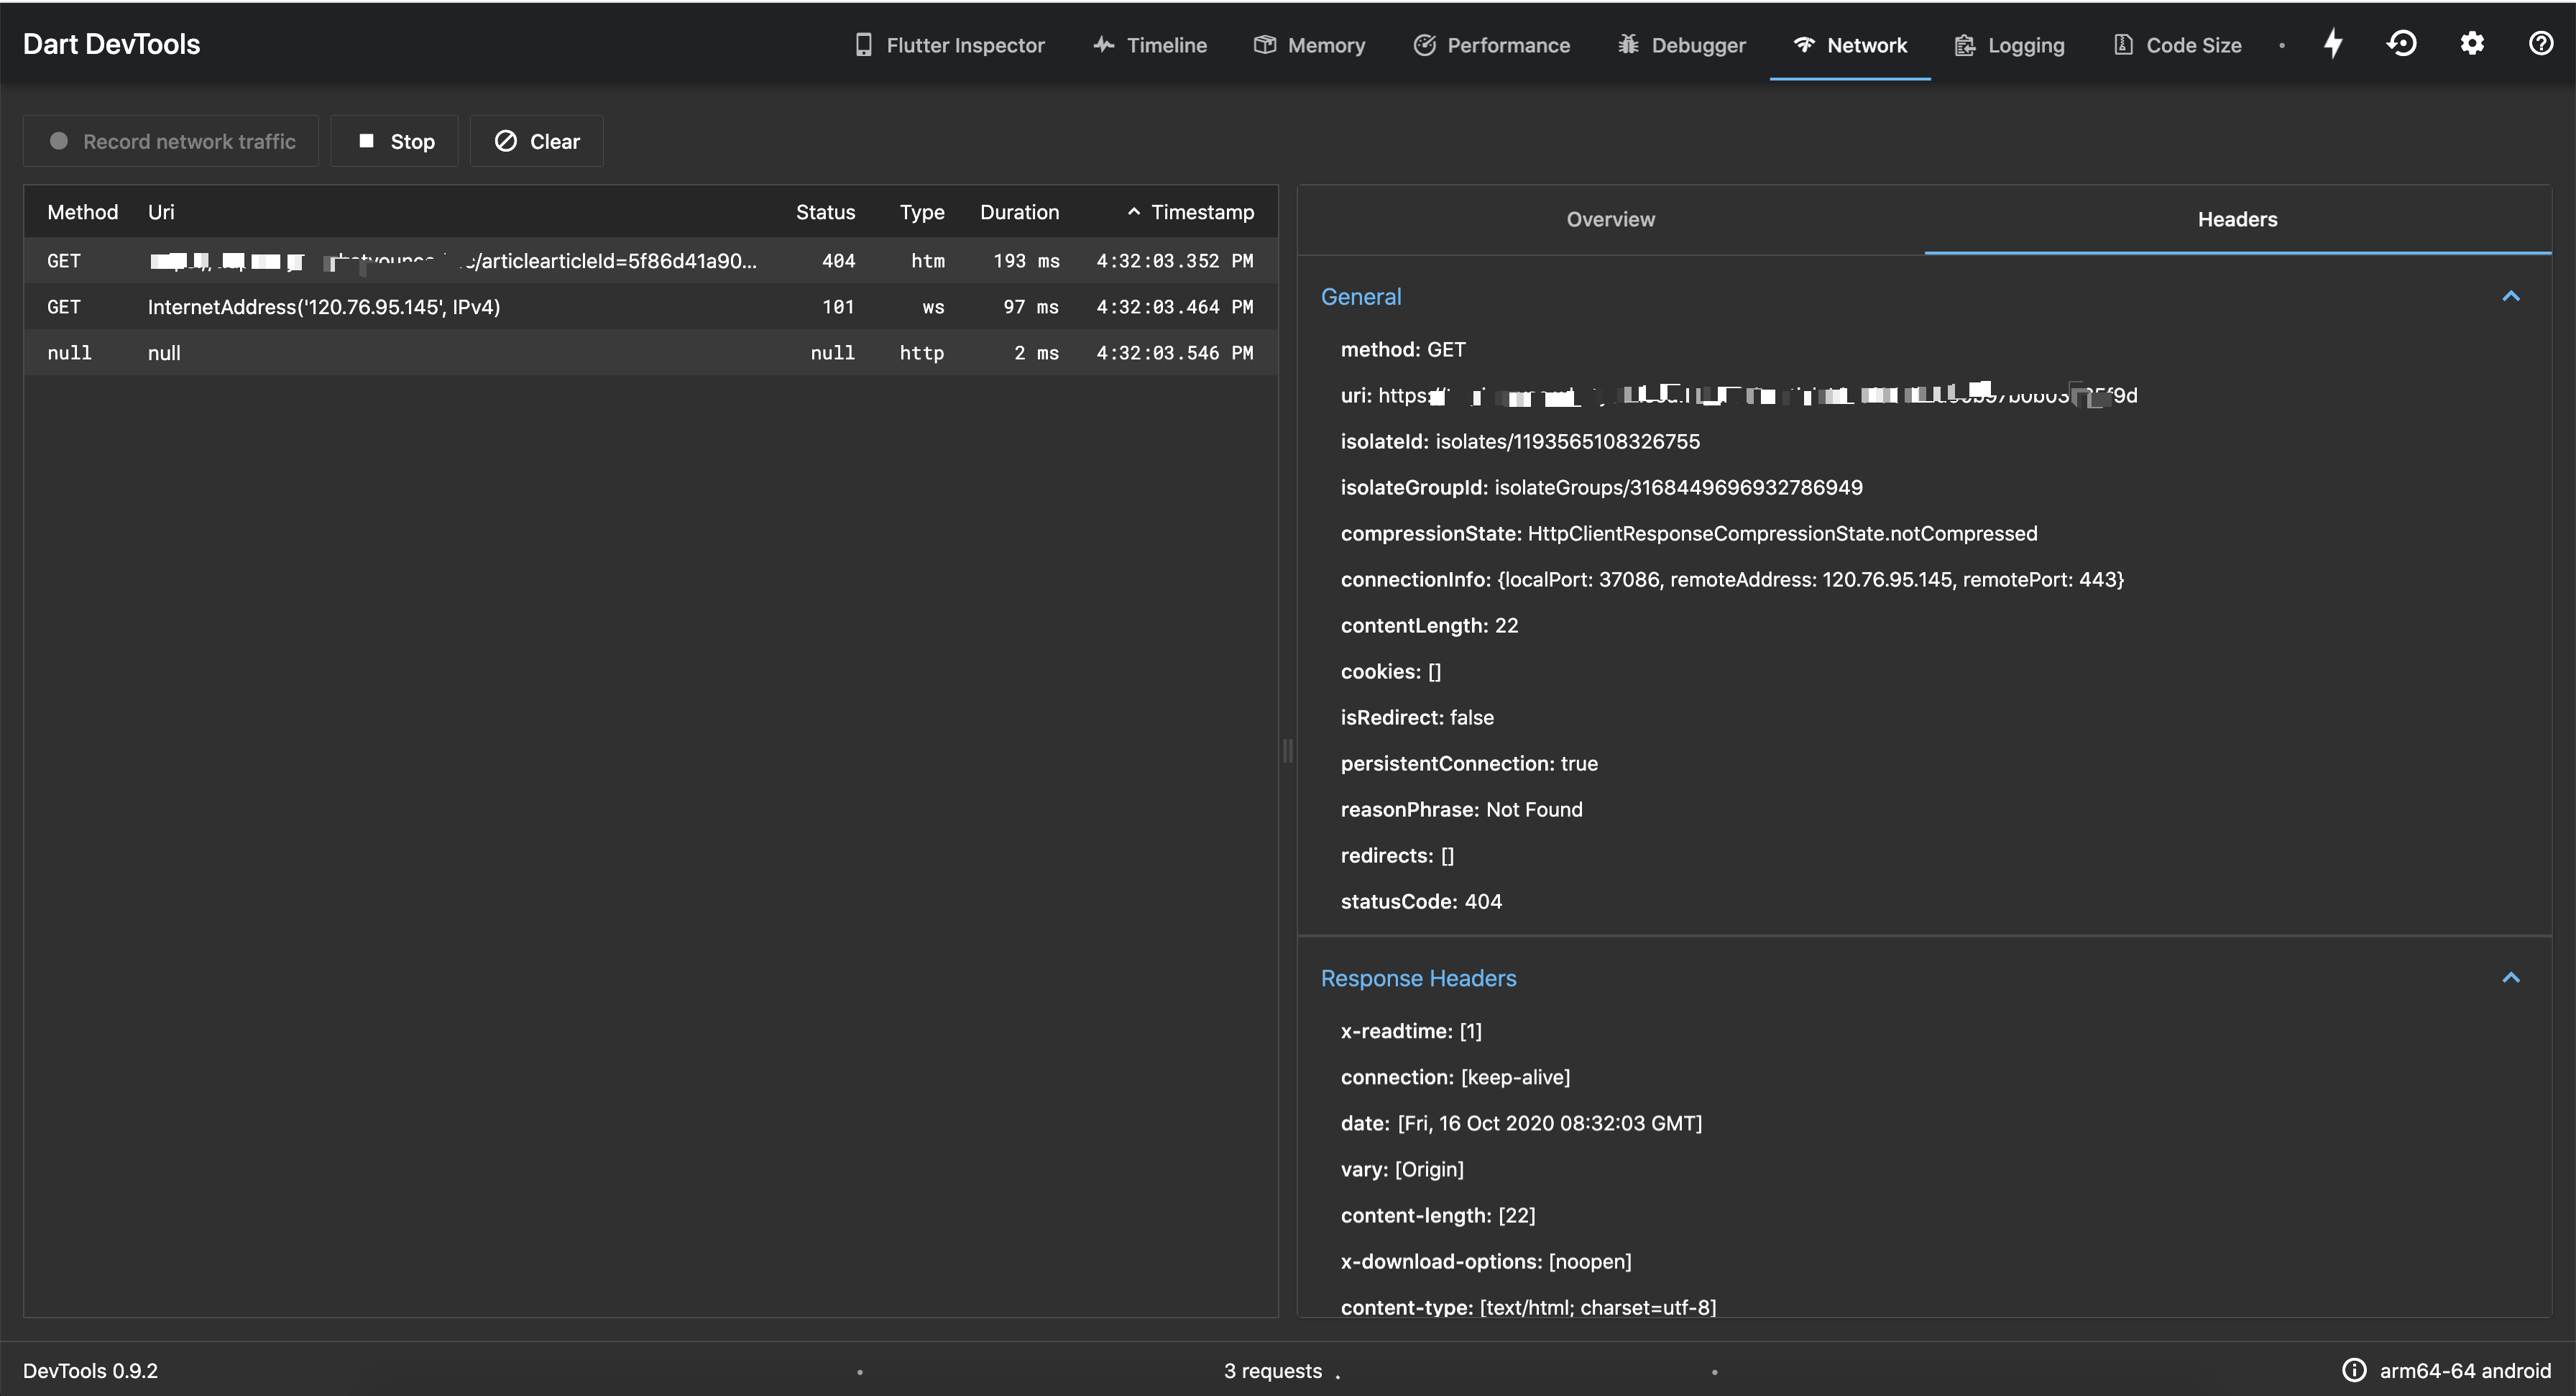Click the info icon near arm64-64 android

(2354, 1370)
